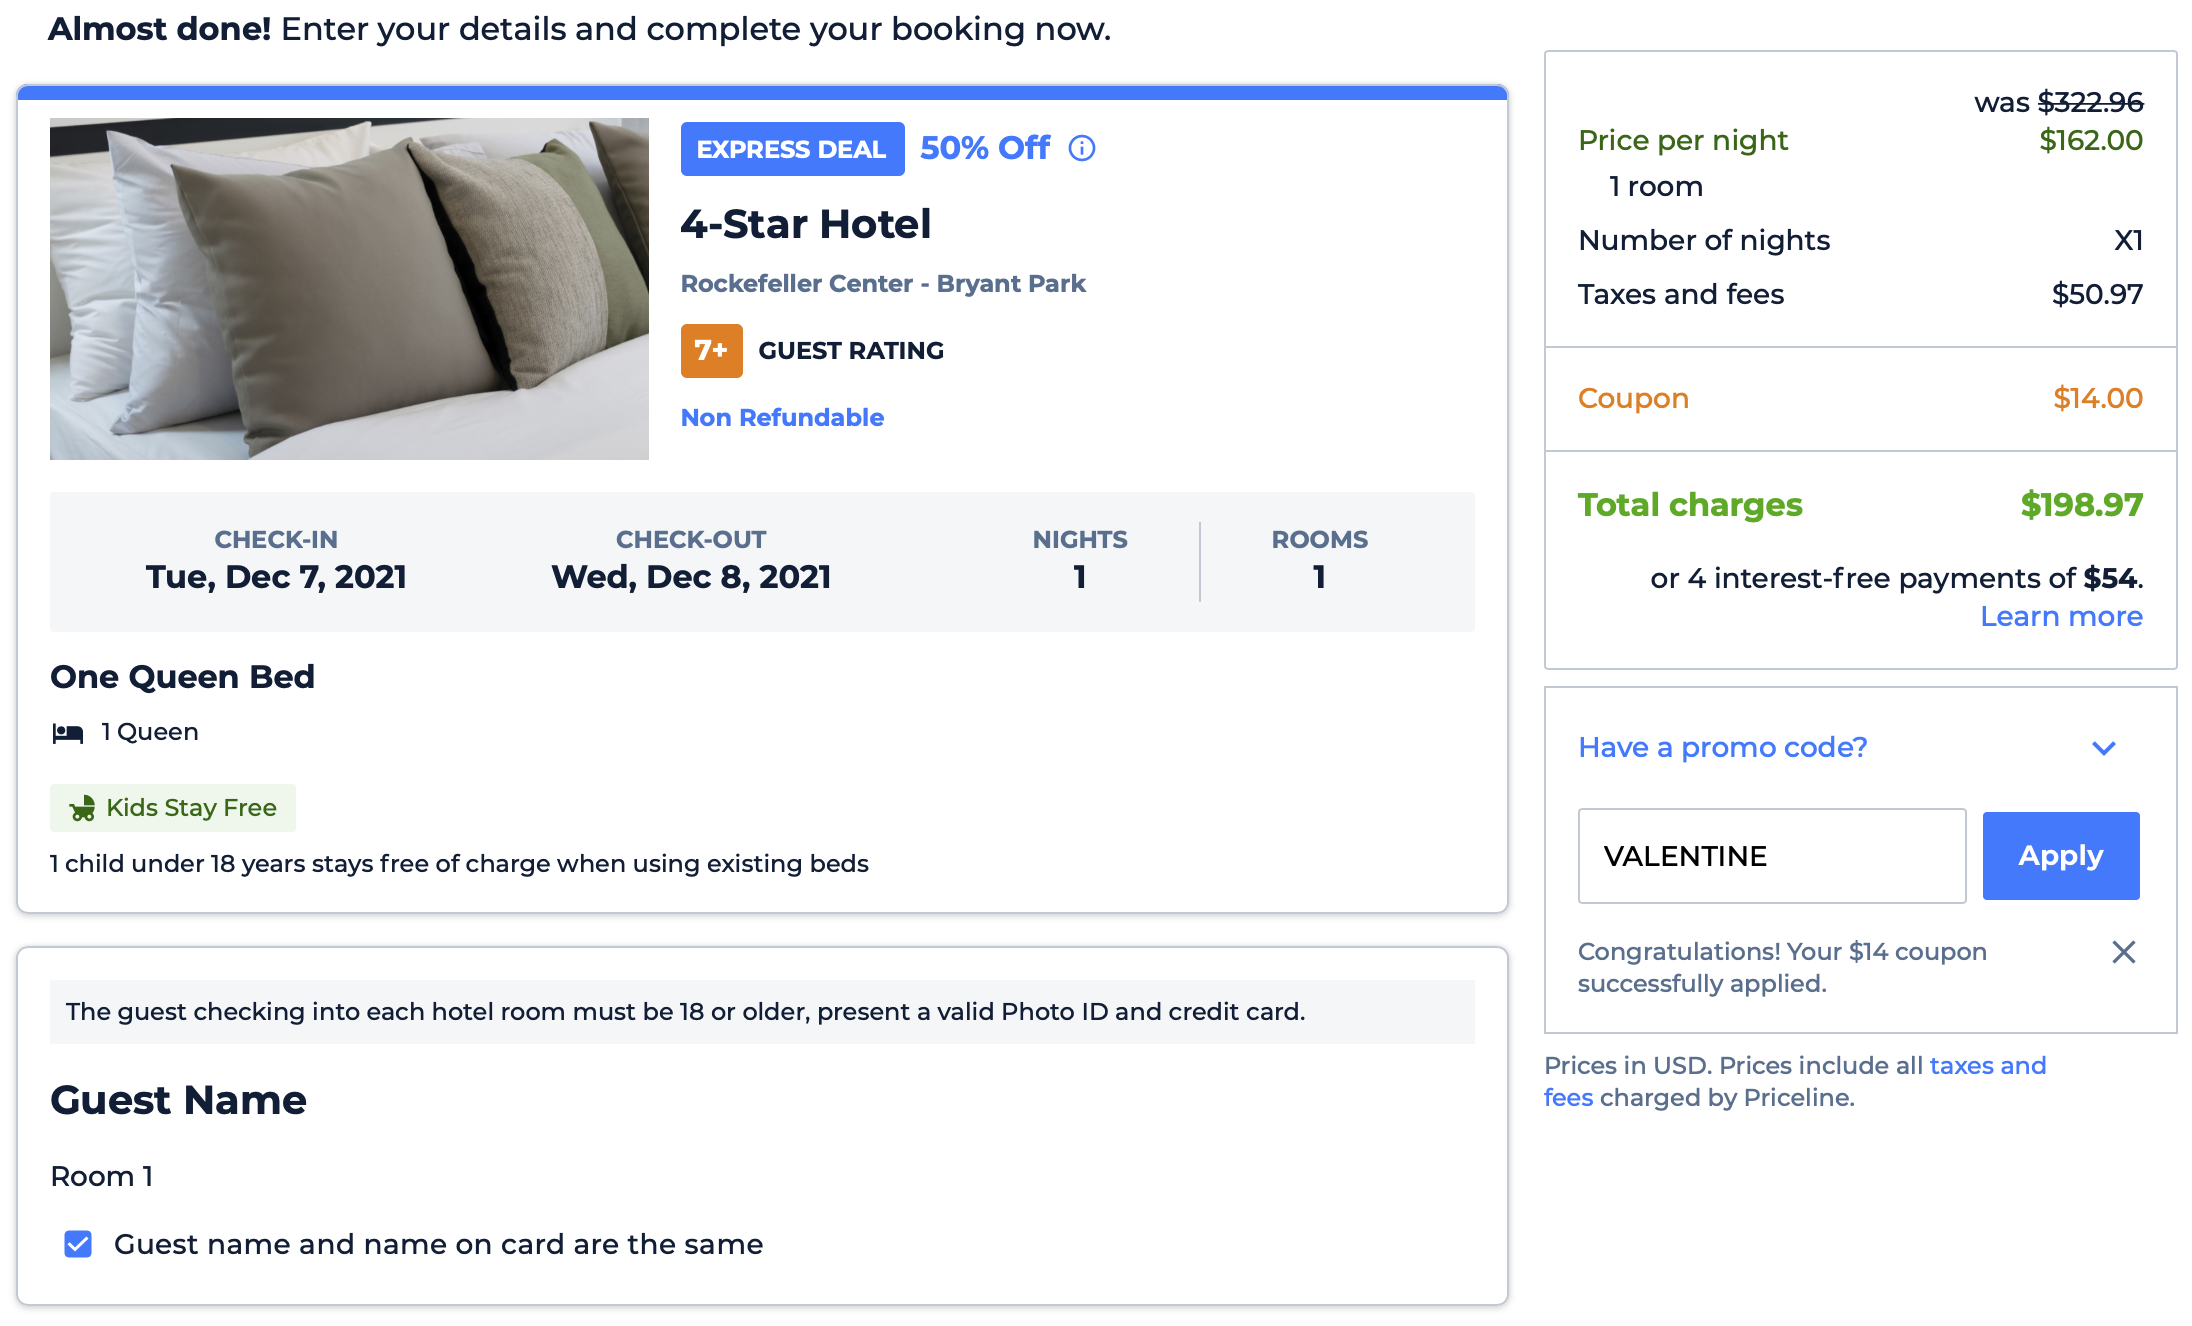This screenshot has height=1326, width=2192.
Task: Click the Express Deal badge
Action: coord(792,148)
